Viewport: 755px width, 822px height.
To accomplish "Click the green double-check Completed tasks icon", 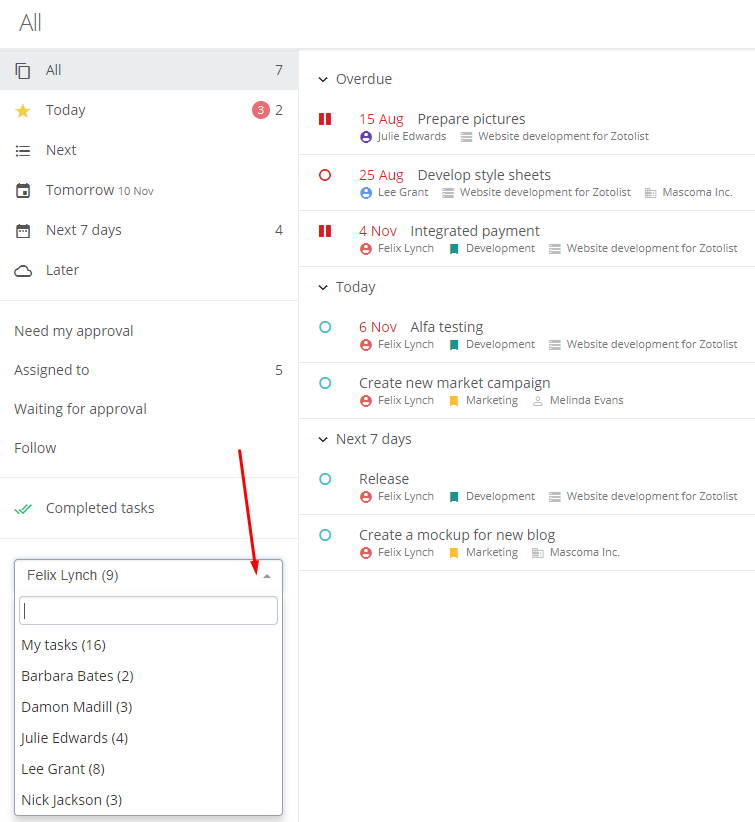I will click(x=23, y=509).
